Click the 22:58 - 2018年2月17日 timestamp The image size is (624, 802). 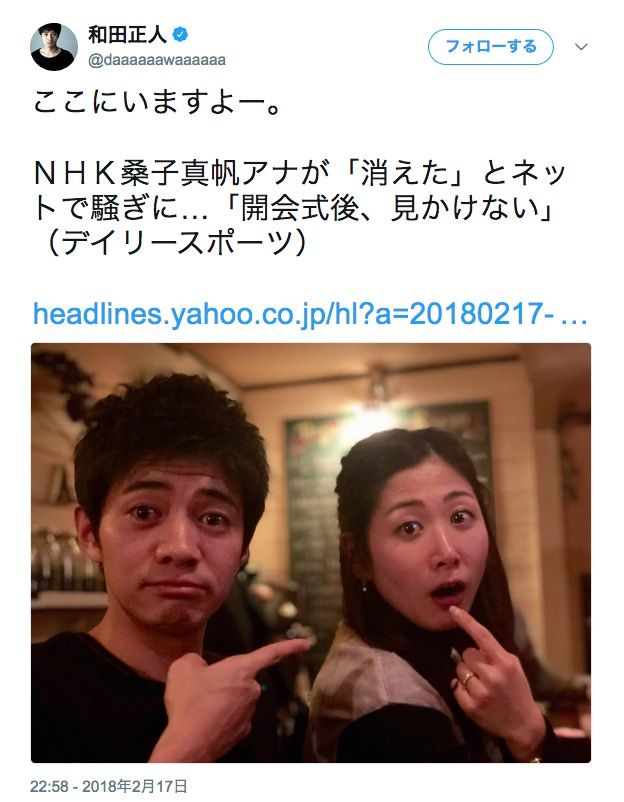(x=108, y=786)
